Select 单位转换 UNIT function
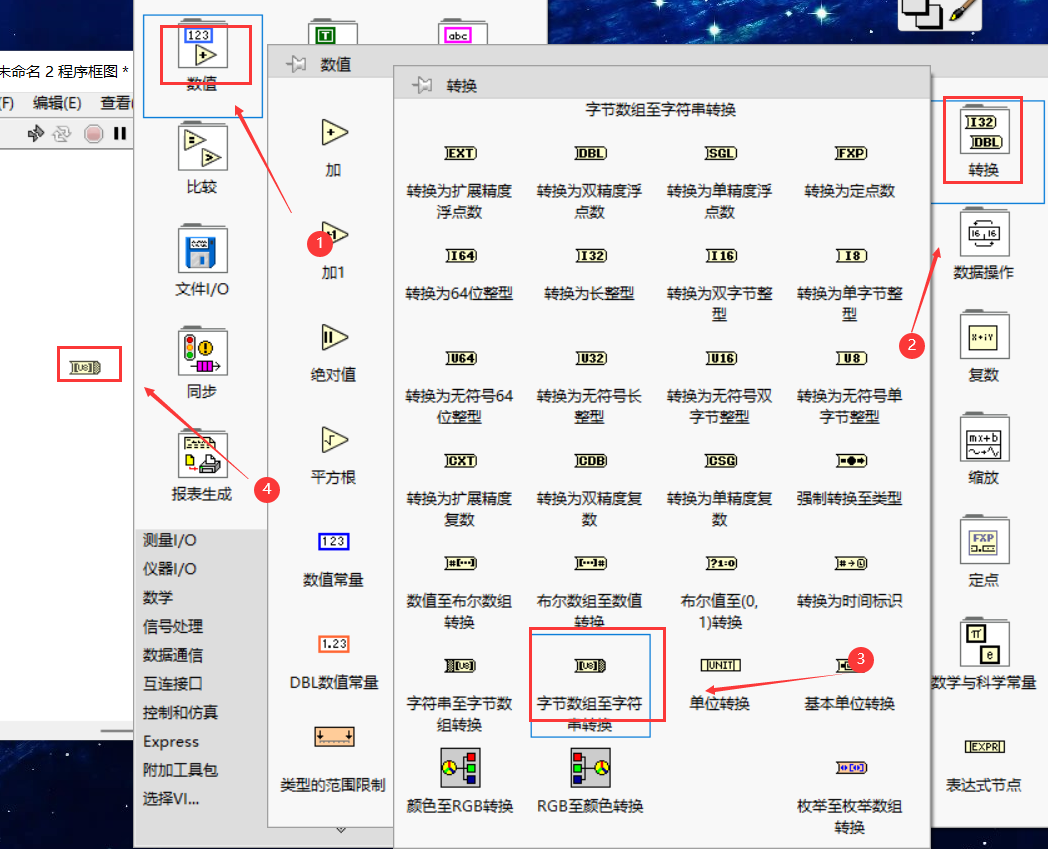 [720, 665]
